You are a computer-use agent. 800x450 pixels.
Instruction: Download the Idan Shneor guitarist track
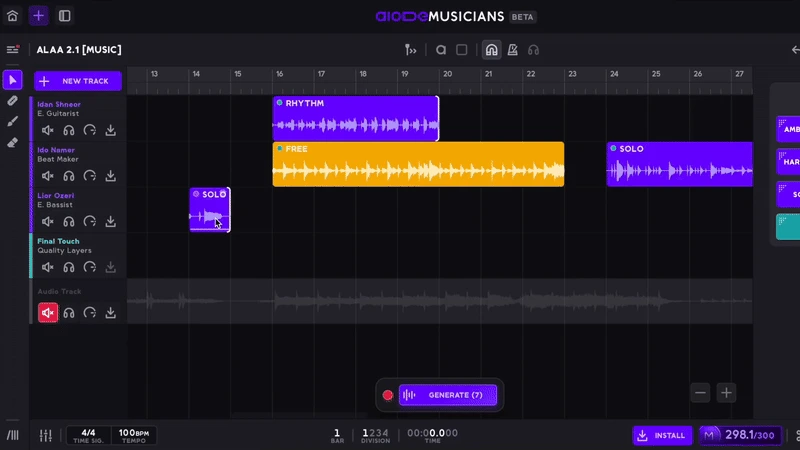(x=111, y=130)
